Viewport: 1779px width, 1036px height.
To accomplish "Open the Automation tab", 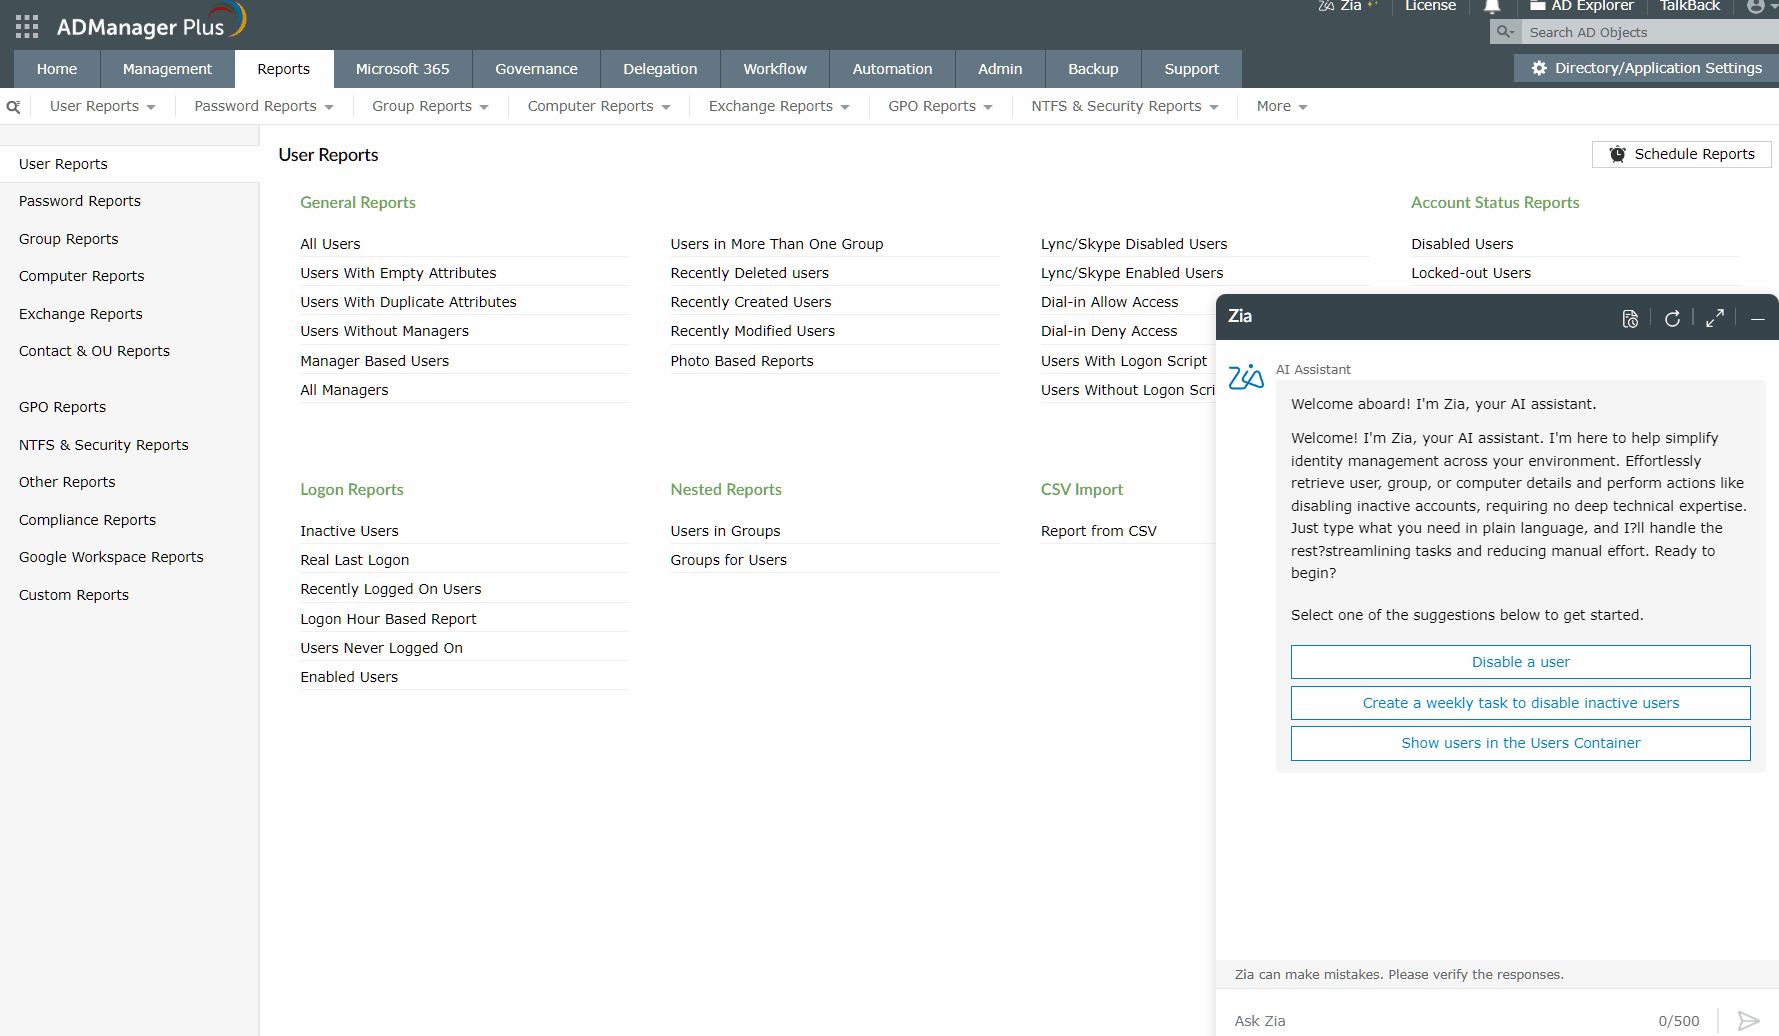I will click(x=892, y=69).
